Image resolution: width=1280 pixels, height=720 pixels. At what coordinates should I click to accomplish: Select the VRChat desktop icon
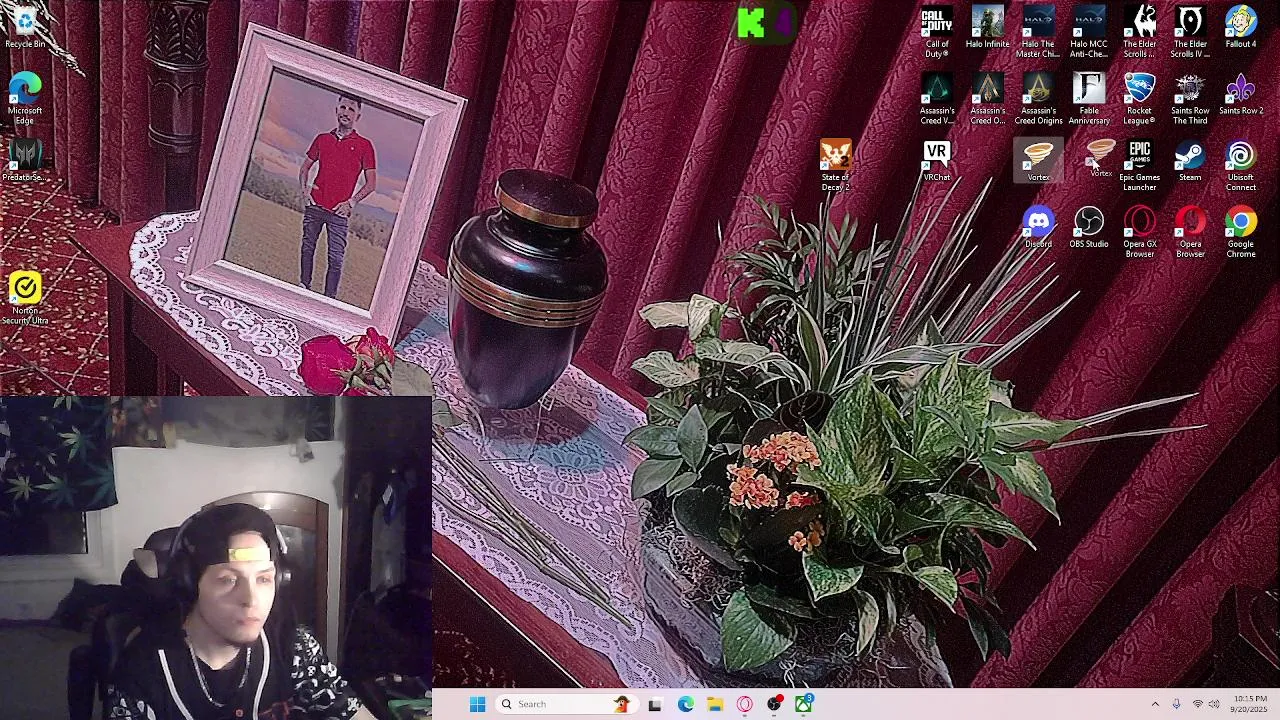pyautogui.click(x=936, y=162)
